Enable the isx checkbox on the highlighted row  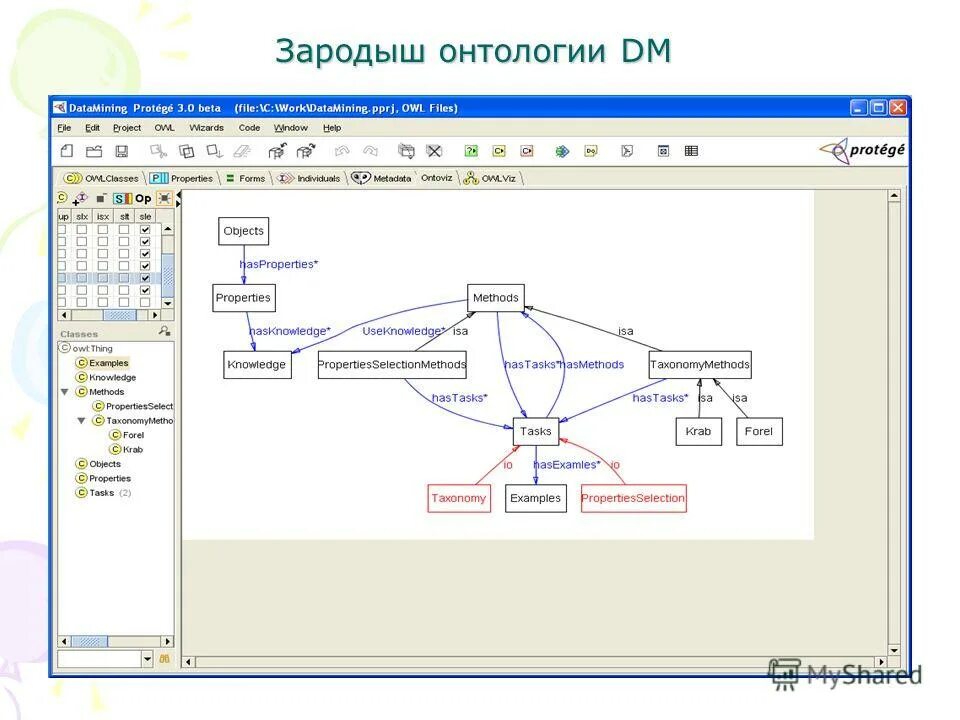click(103, 277)
